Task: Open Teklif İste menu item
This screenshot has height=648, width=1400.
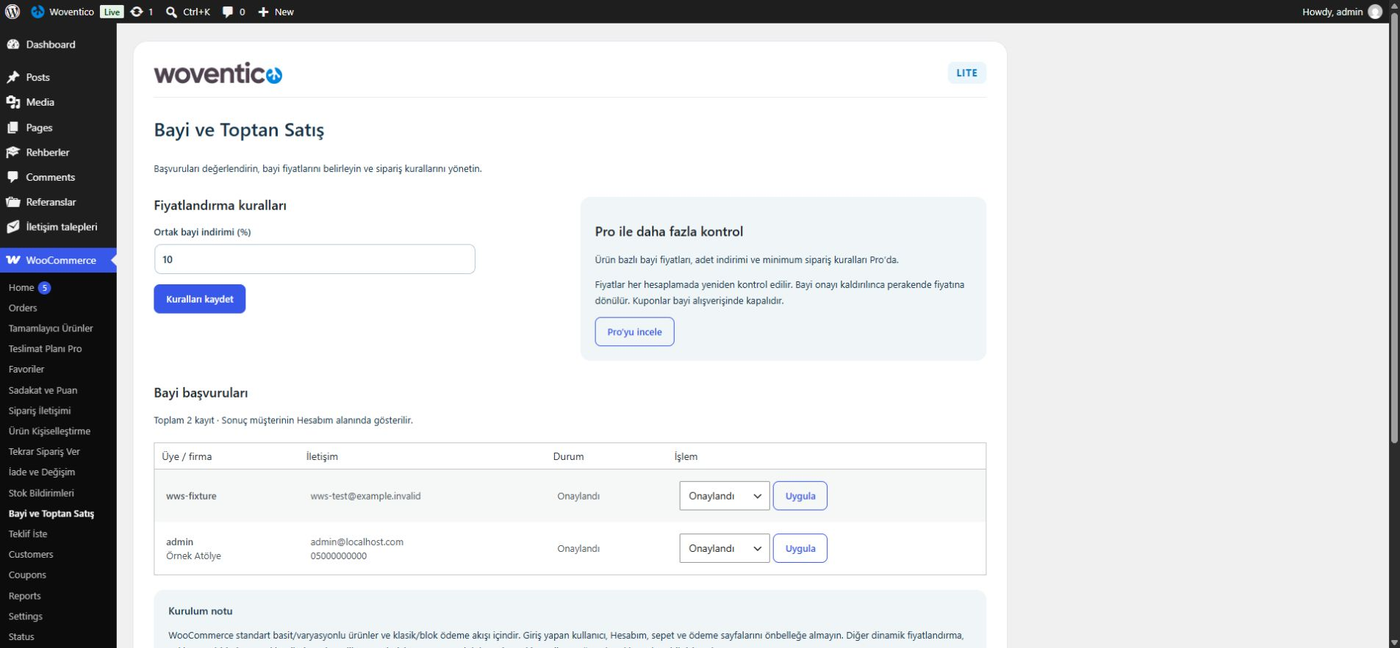Action: 28,534
